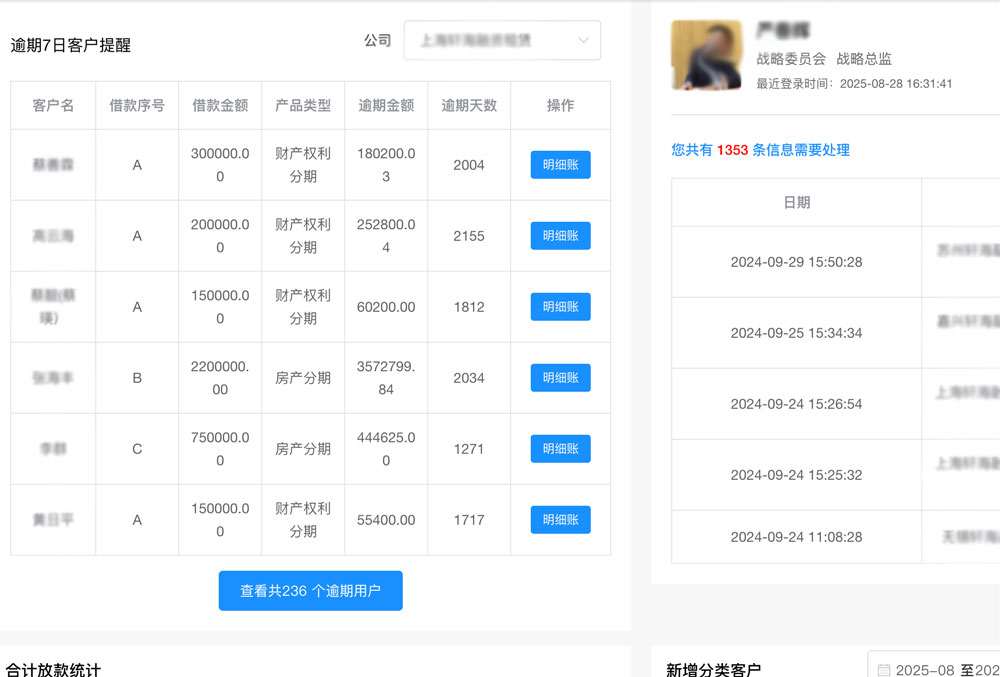The width and height of the screenshot is (1000, 677).
Task: Click the 逾期天数 column header
Action: pos(469,105)
